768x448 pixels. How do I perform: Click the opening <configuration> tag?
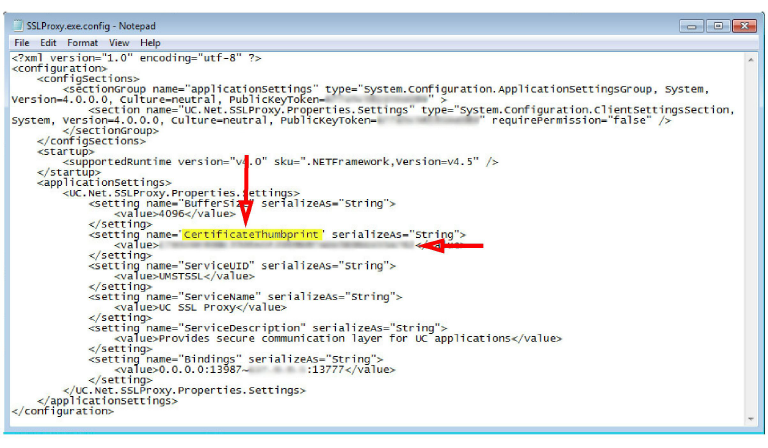(59, 69)
